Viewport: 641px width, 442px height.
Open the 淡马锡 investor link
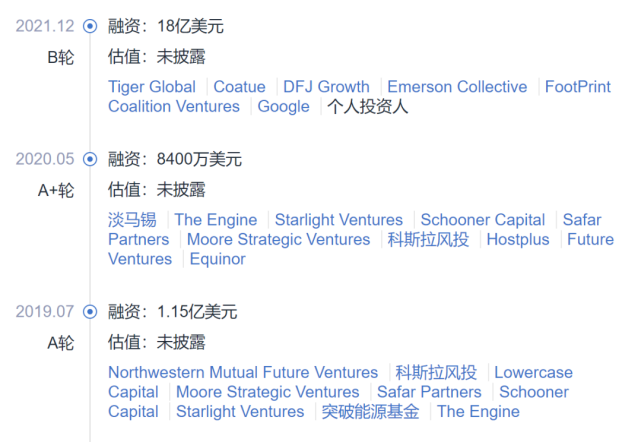coord(132,220)
